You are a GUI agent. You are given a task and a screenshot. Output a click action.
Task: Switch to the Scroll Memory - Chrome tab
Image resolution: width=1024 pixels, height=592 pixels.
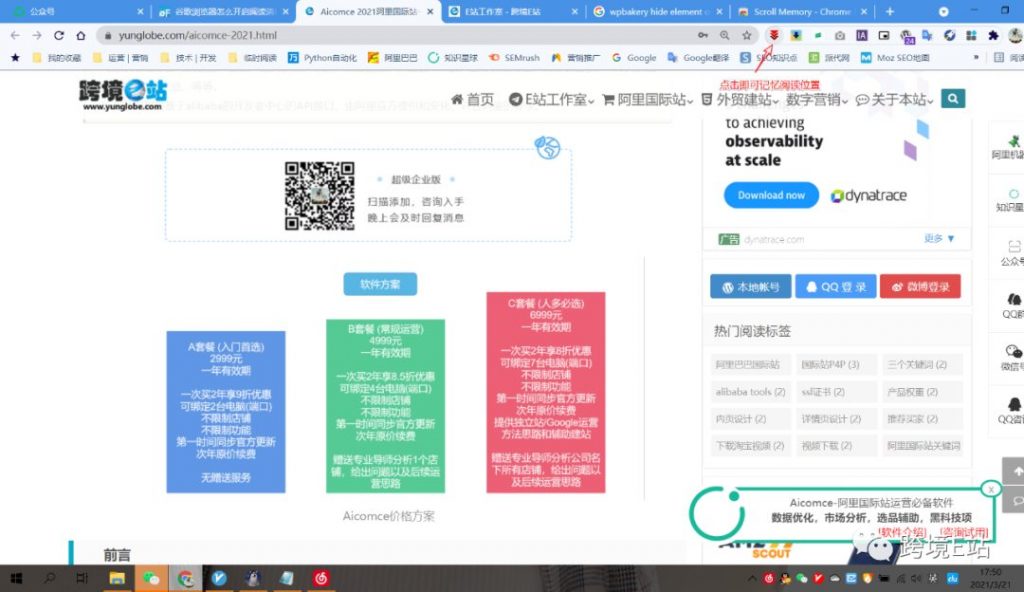(803, 12)
